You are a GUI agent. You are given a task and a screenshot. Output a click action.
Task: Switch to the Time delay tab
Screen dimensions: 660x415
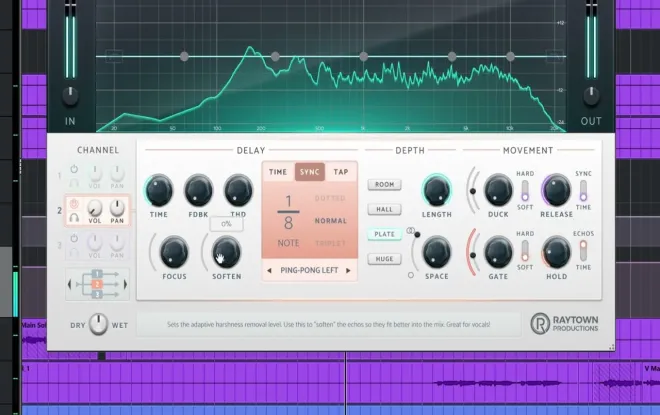(x=278, y=172)
